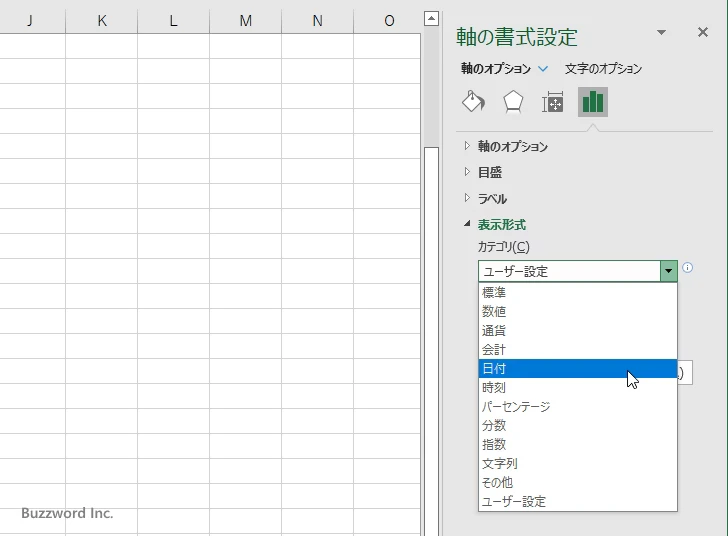Choose 指数 from category list
Viewport: 728px width, 536px height.
578,444
